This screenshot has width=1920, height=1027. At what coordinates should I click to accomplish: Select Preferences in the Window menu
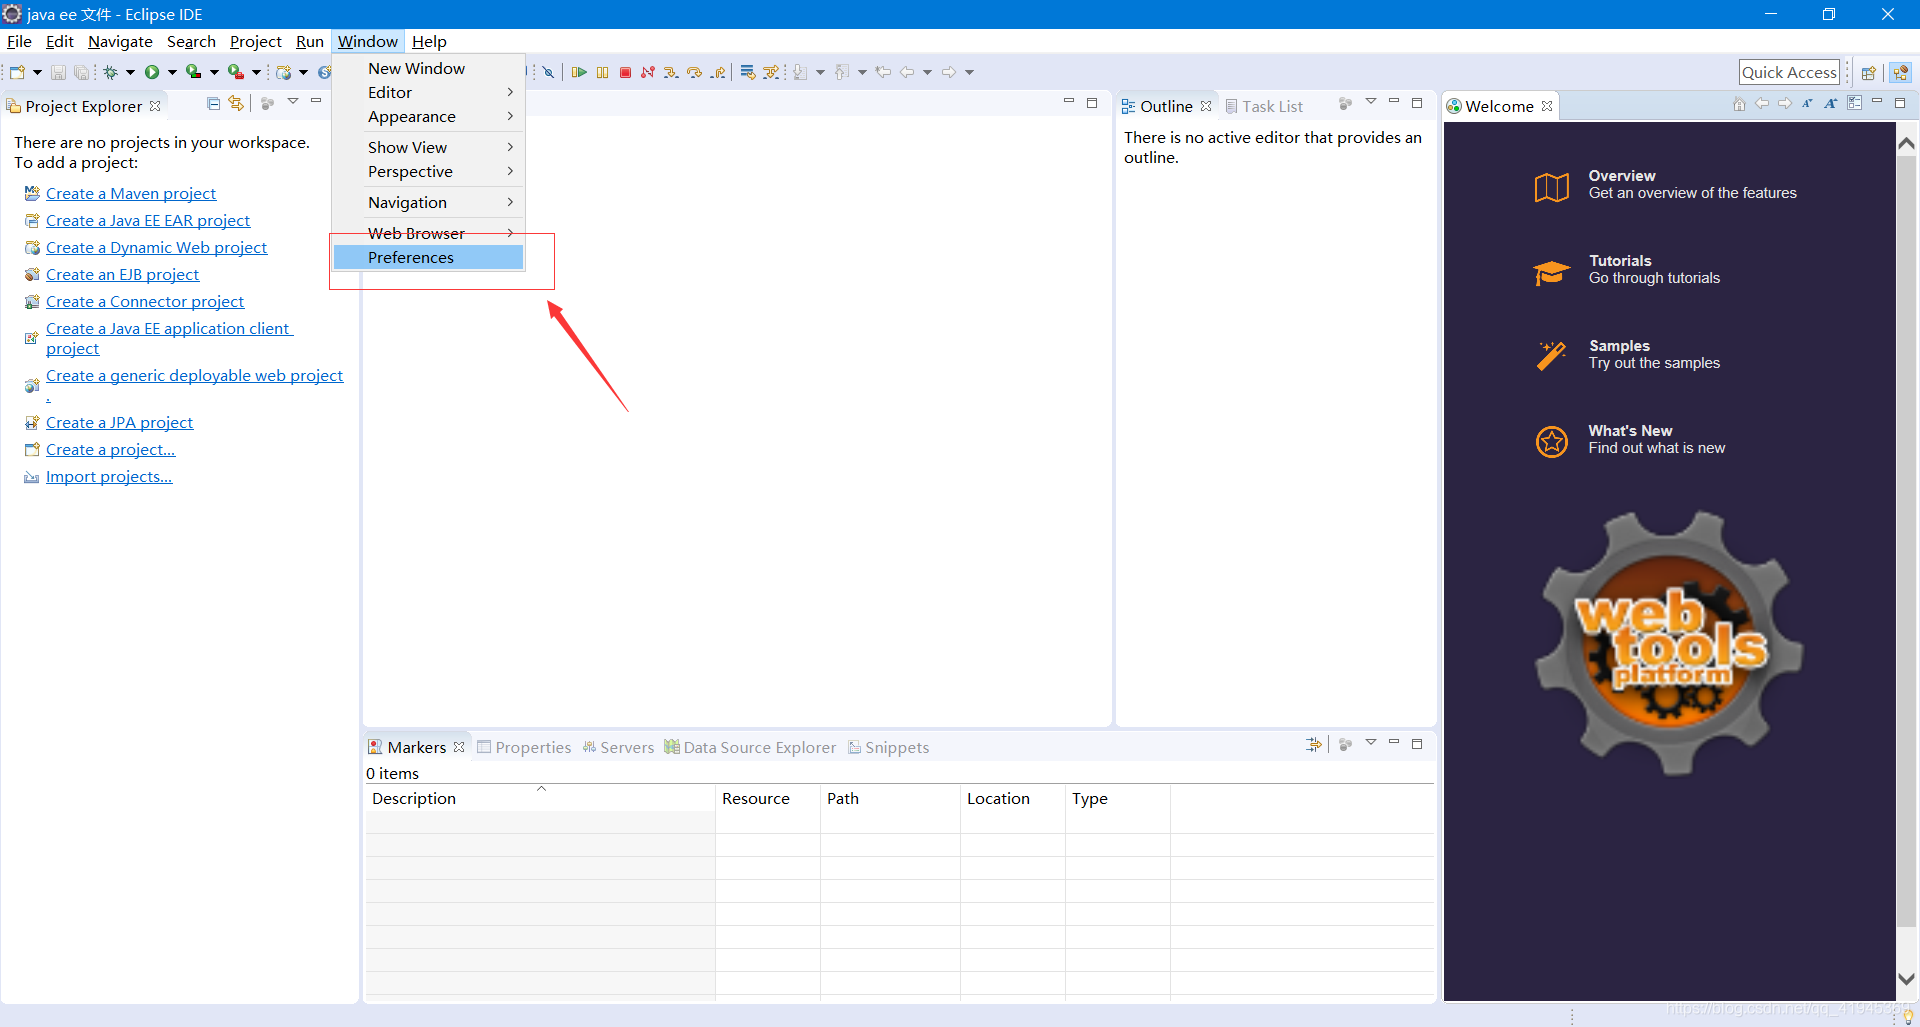point(428,257)
